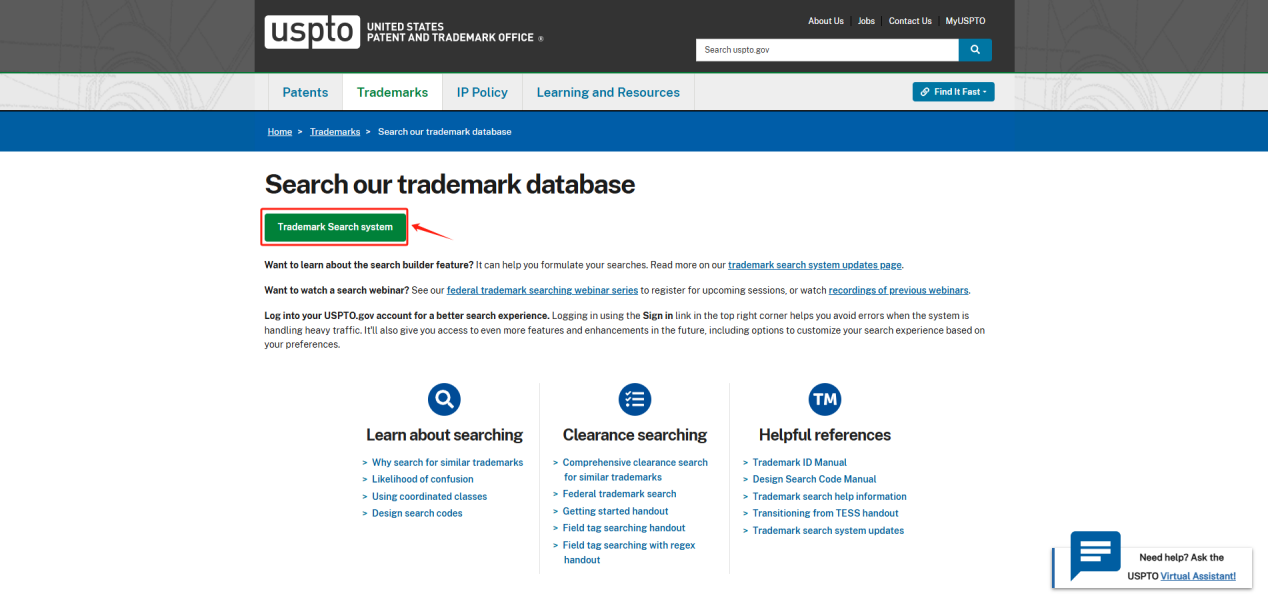This screenshot has height=596, width=1268.
Task: Click the Clearance searching checklist icon
Action: click(634, 399)
